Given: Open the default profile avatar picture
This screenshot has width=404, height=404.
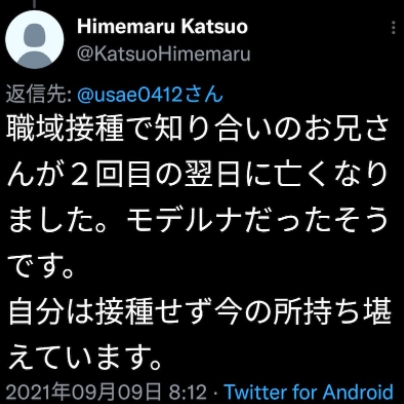Looking at the screenshot, I should click(35, 39).
